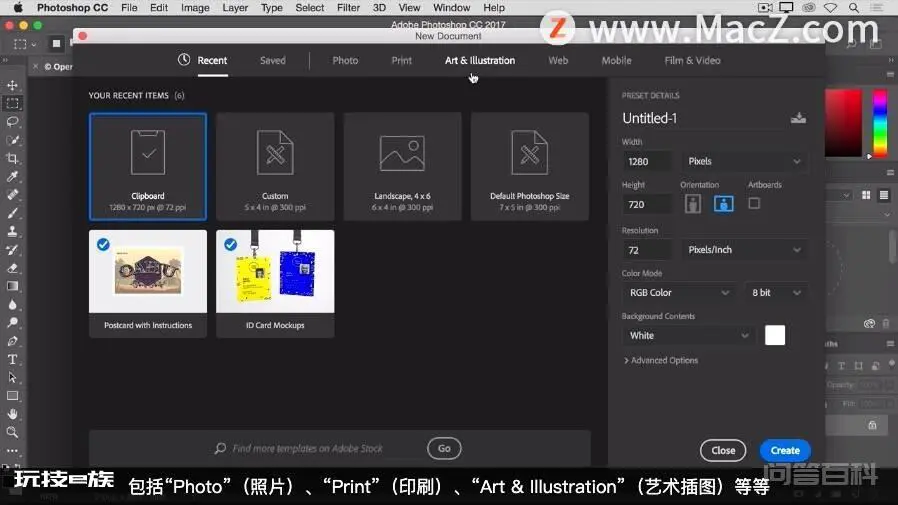Choose landscape orientation

(x=723, y=204)
